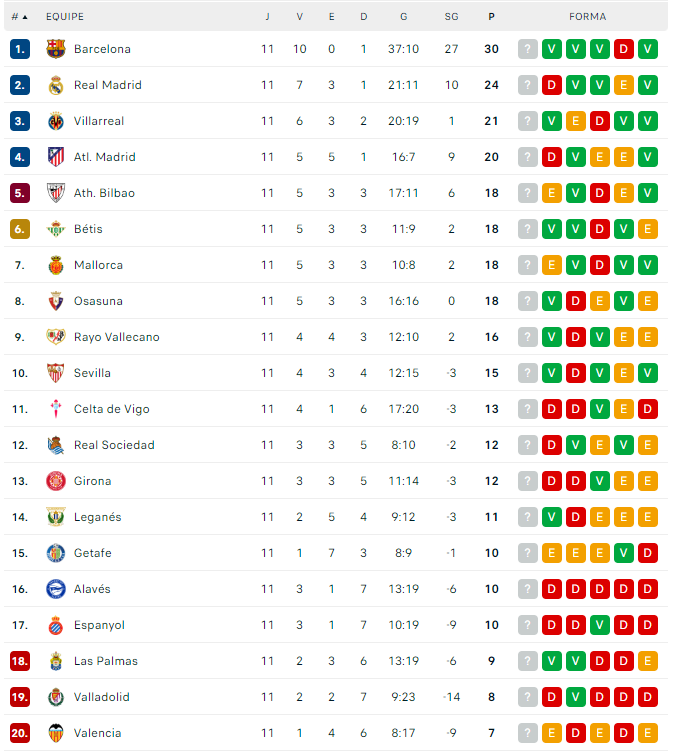Open the Girona team link
This screenshot has height=756, width=675.
93,481
